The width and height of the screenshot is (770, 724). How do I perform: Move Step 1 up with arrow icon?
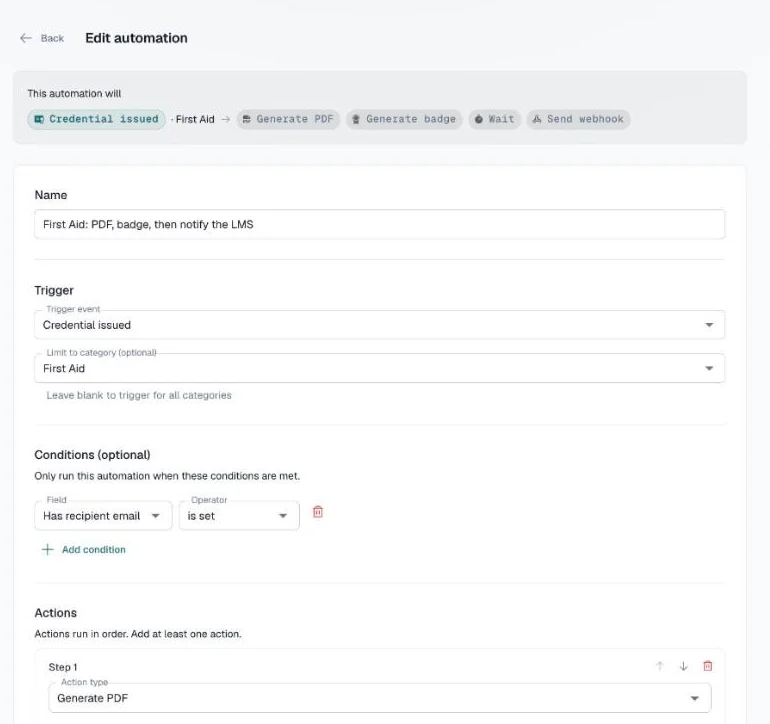point(660,666)
